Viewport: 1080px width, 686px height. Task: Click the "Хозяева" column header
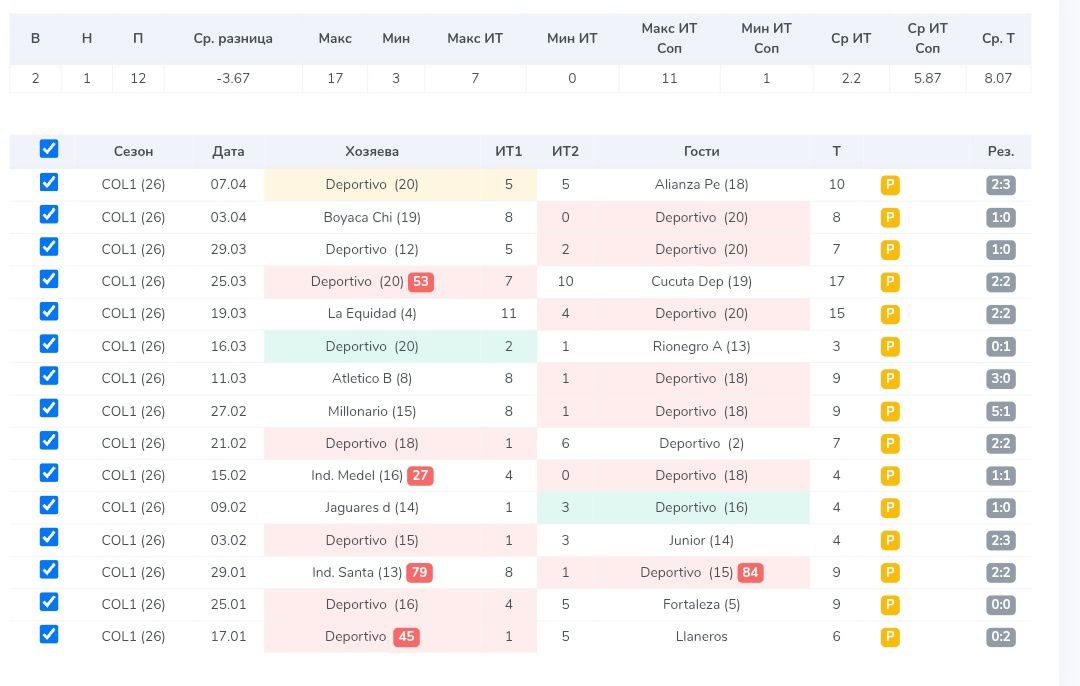(372, 152)
